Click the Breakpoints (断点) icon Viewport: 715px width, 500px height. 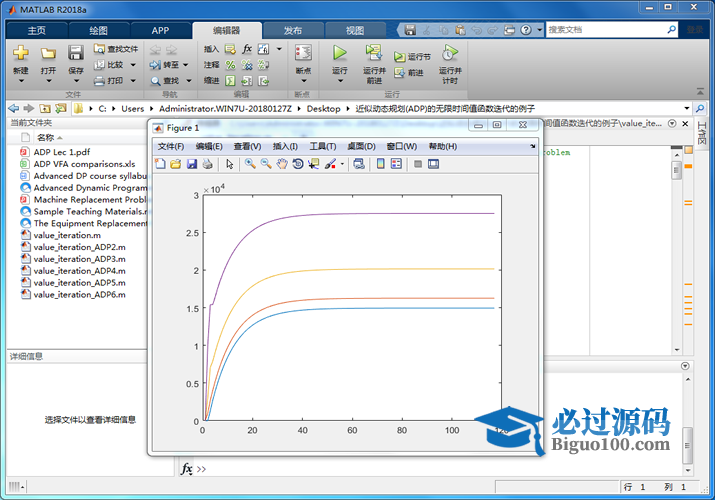coord(303,53)
